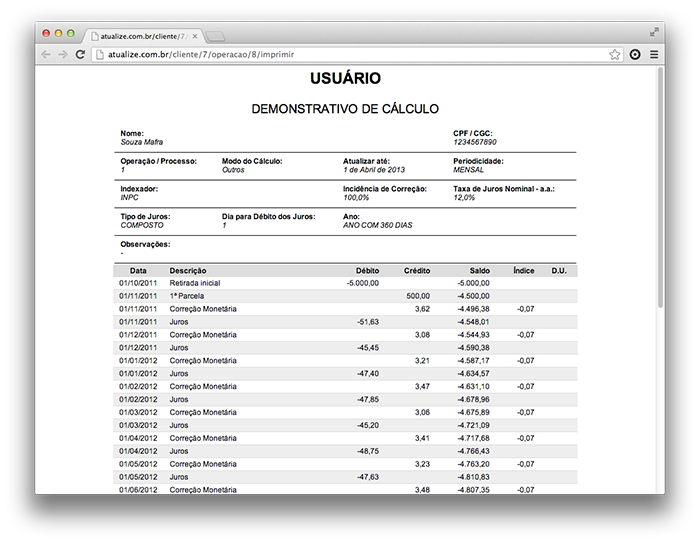Click the Tipo de Juros value COMPOSTO

[142, 225]
